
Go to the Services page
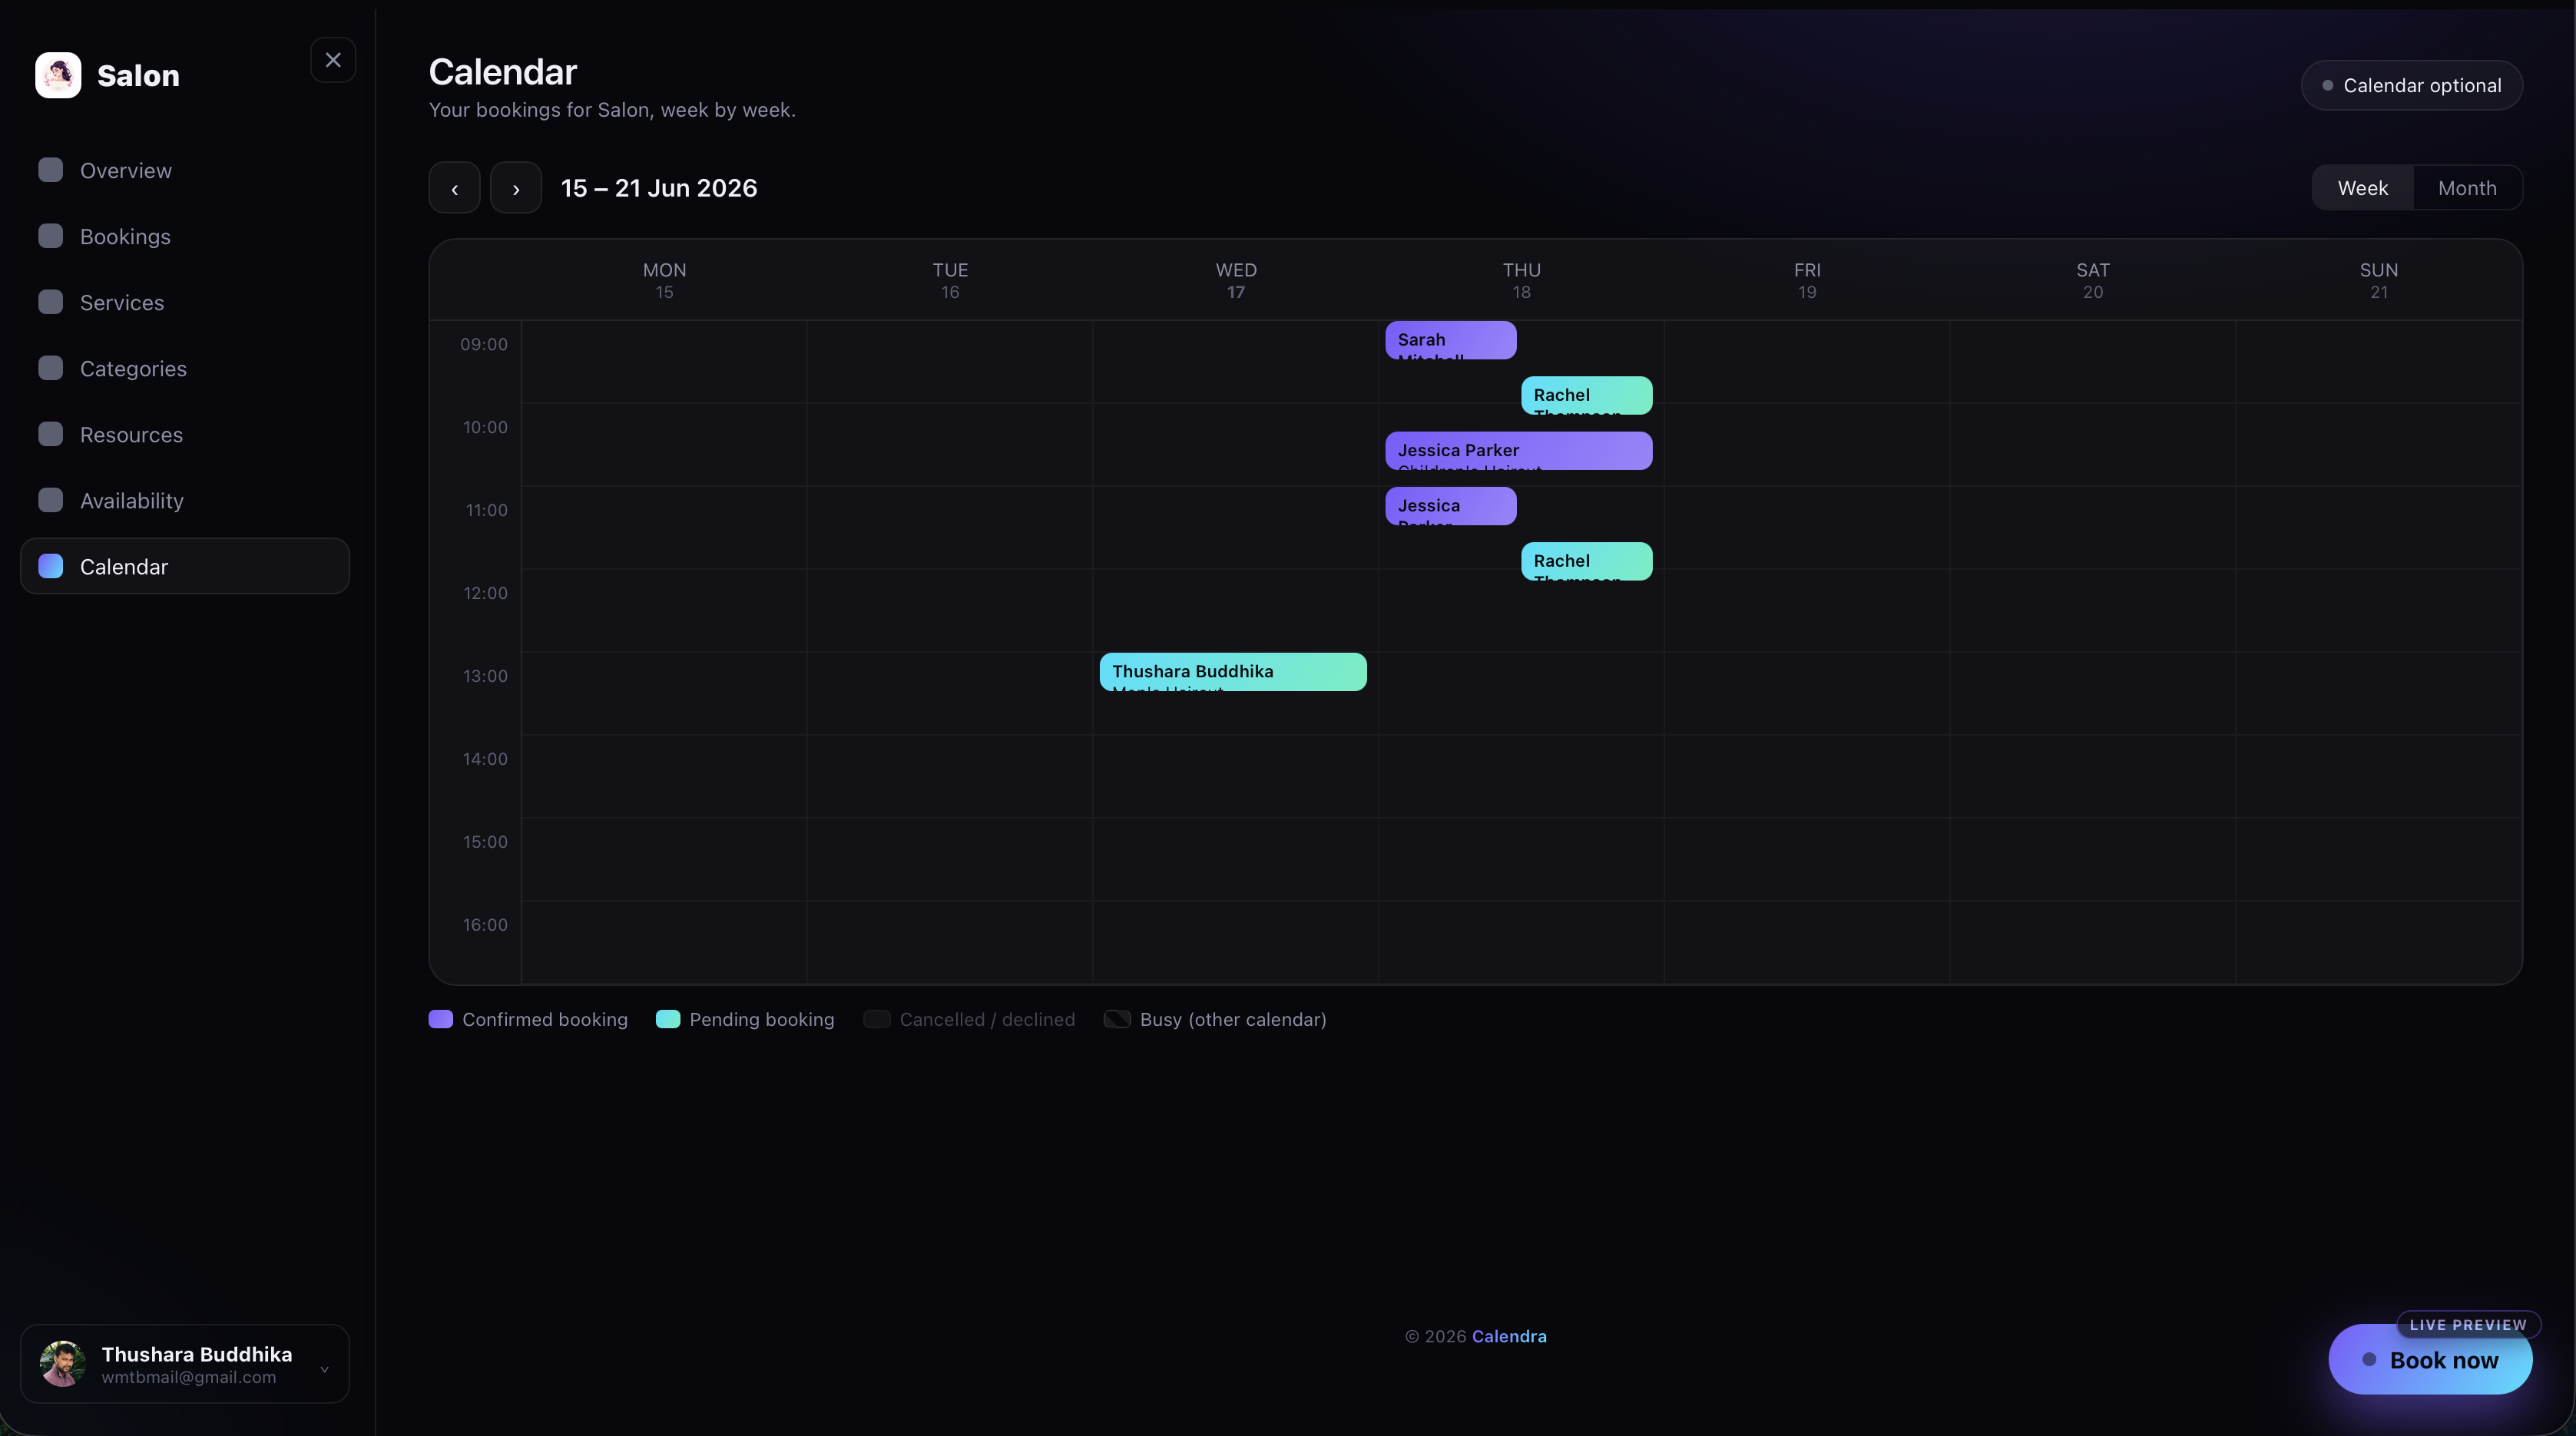coord(185,302)
